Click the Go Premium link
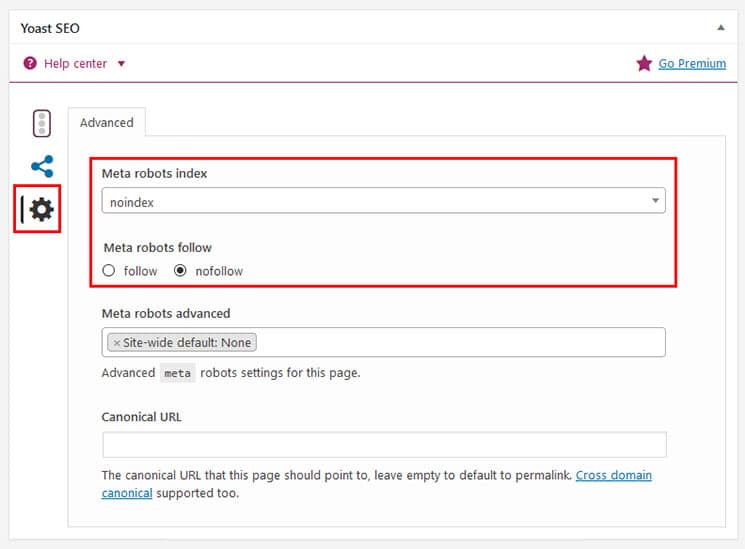The height and width of the screenshot is (549, 745). click(692, 63)
